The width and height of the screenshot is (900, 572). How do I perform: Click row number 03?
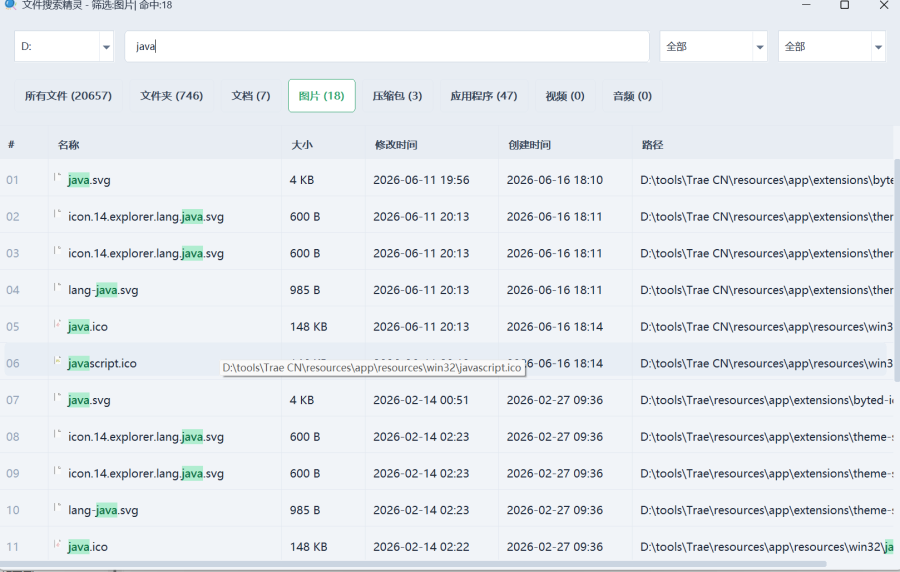[x=13, y=253]
